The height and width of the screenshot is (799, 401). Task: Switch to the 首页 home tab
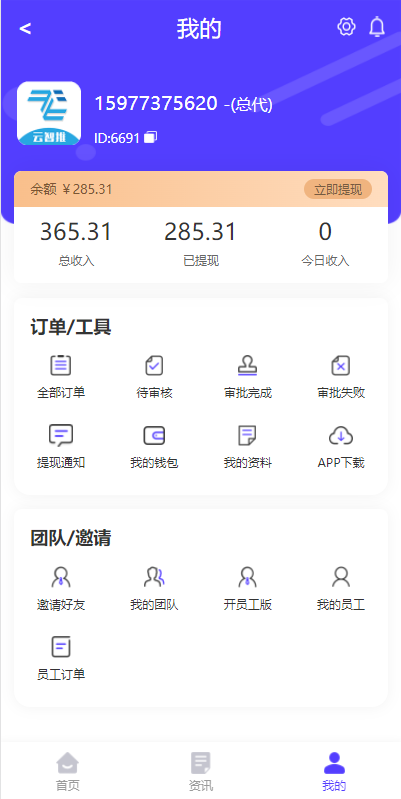coord(67,771)
